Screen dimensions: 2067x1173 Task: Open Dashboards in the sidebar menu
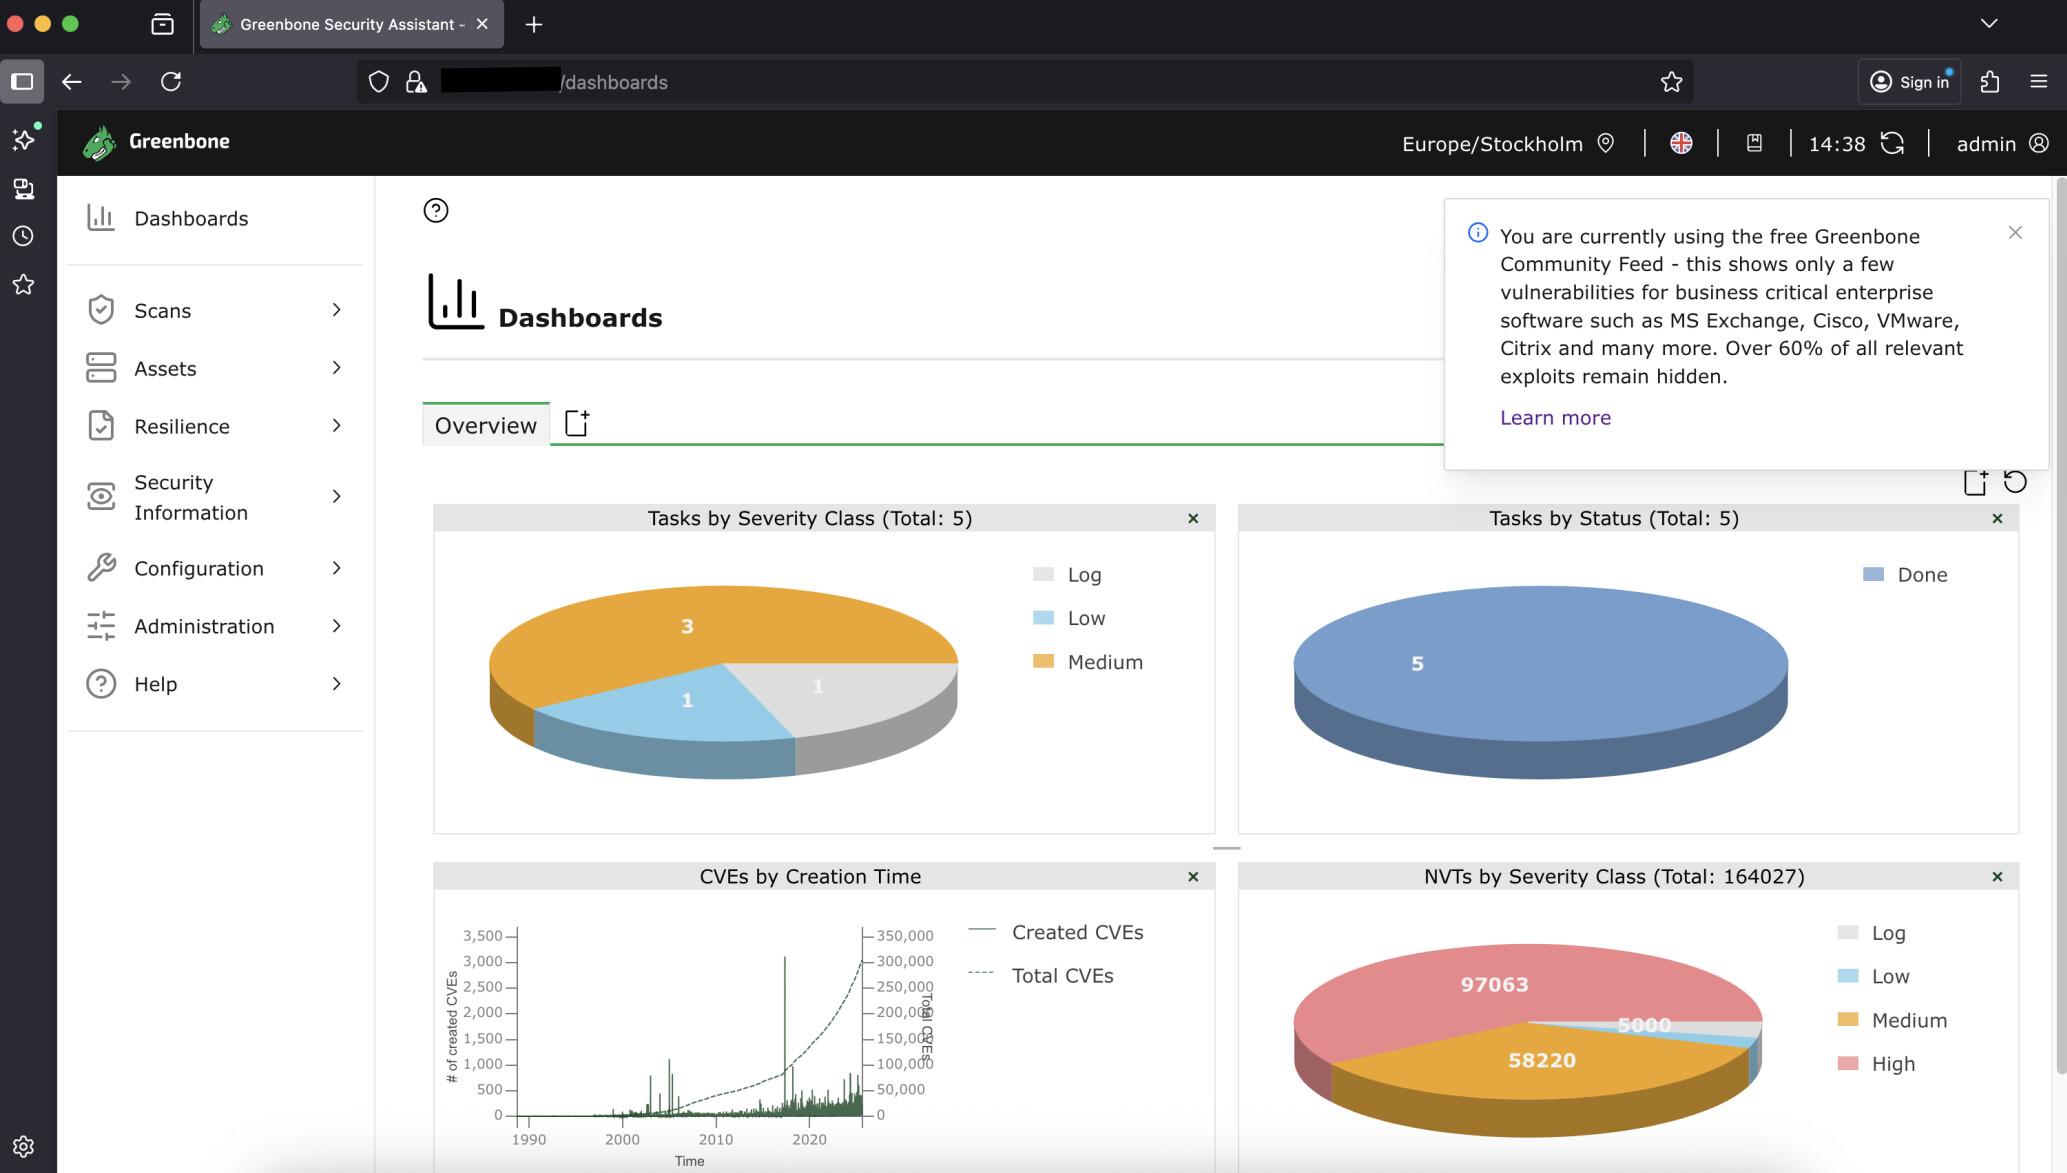point(191,218)
